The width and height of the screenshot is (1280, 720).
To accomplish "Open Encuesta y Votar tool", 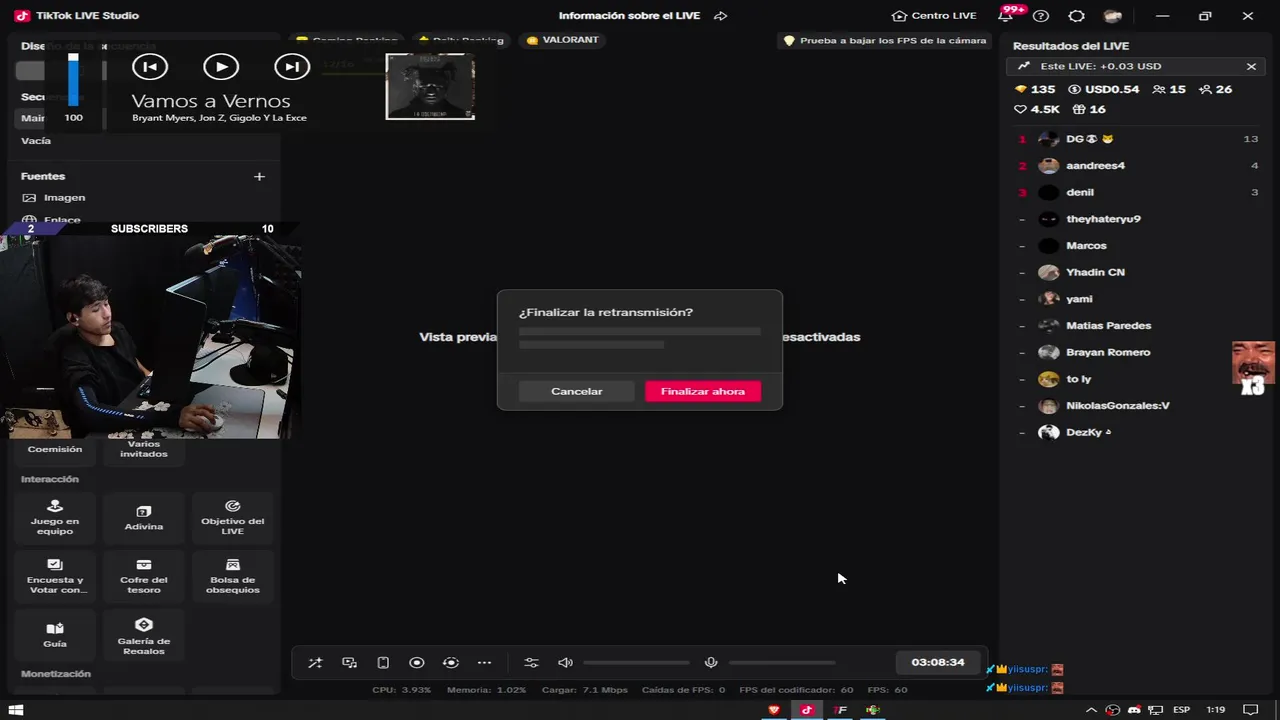I will coord(55,578).
